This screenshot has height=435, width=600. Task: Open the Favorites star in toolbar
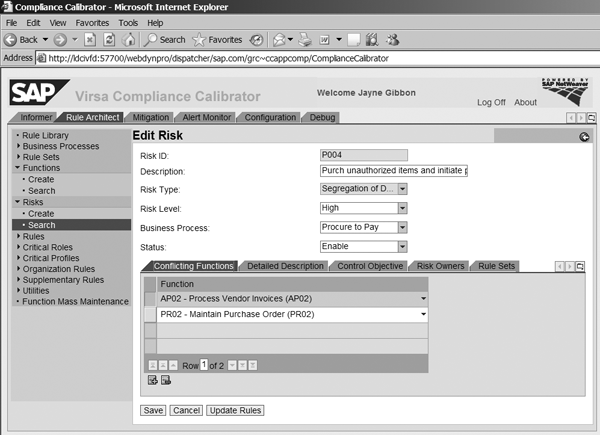point(217,39)
